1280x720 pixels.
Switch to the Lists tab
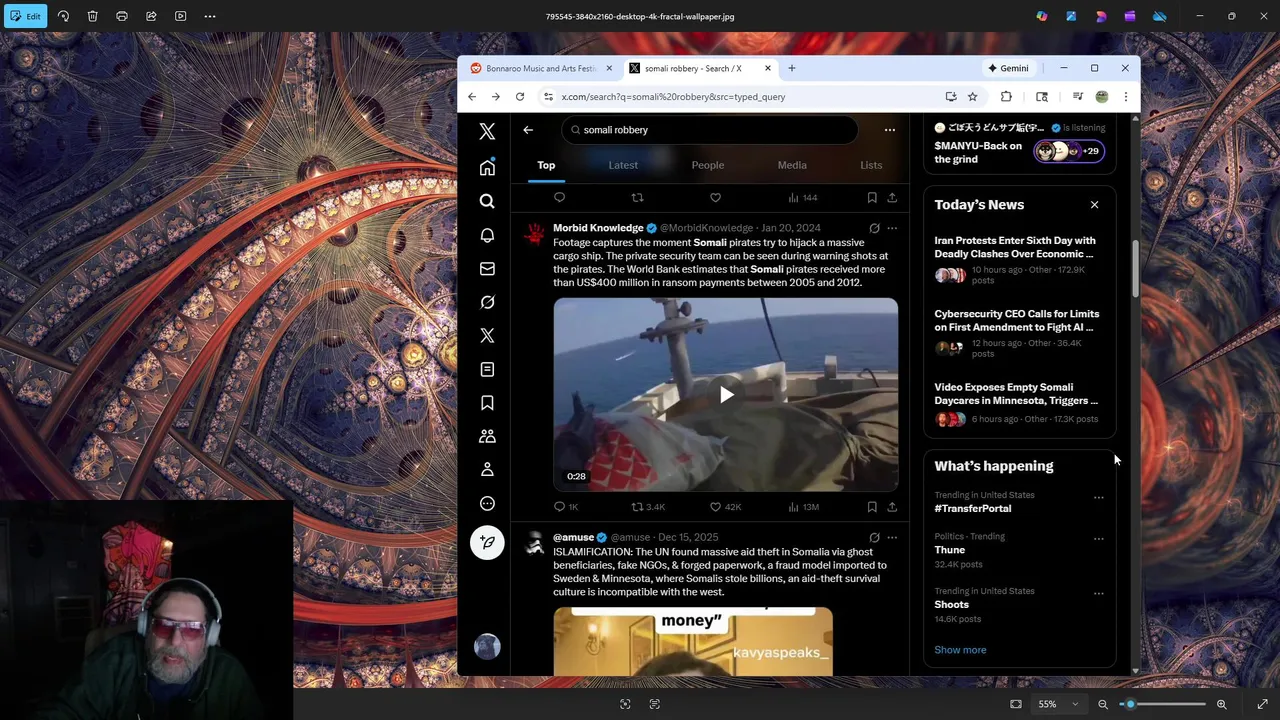pyautogui.click(x=871, y=165)
